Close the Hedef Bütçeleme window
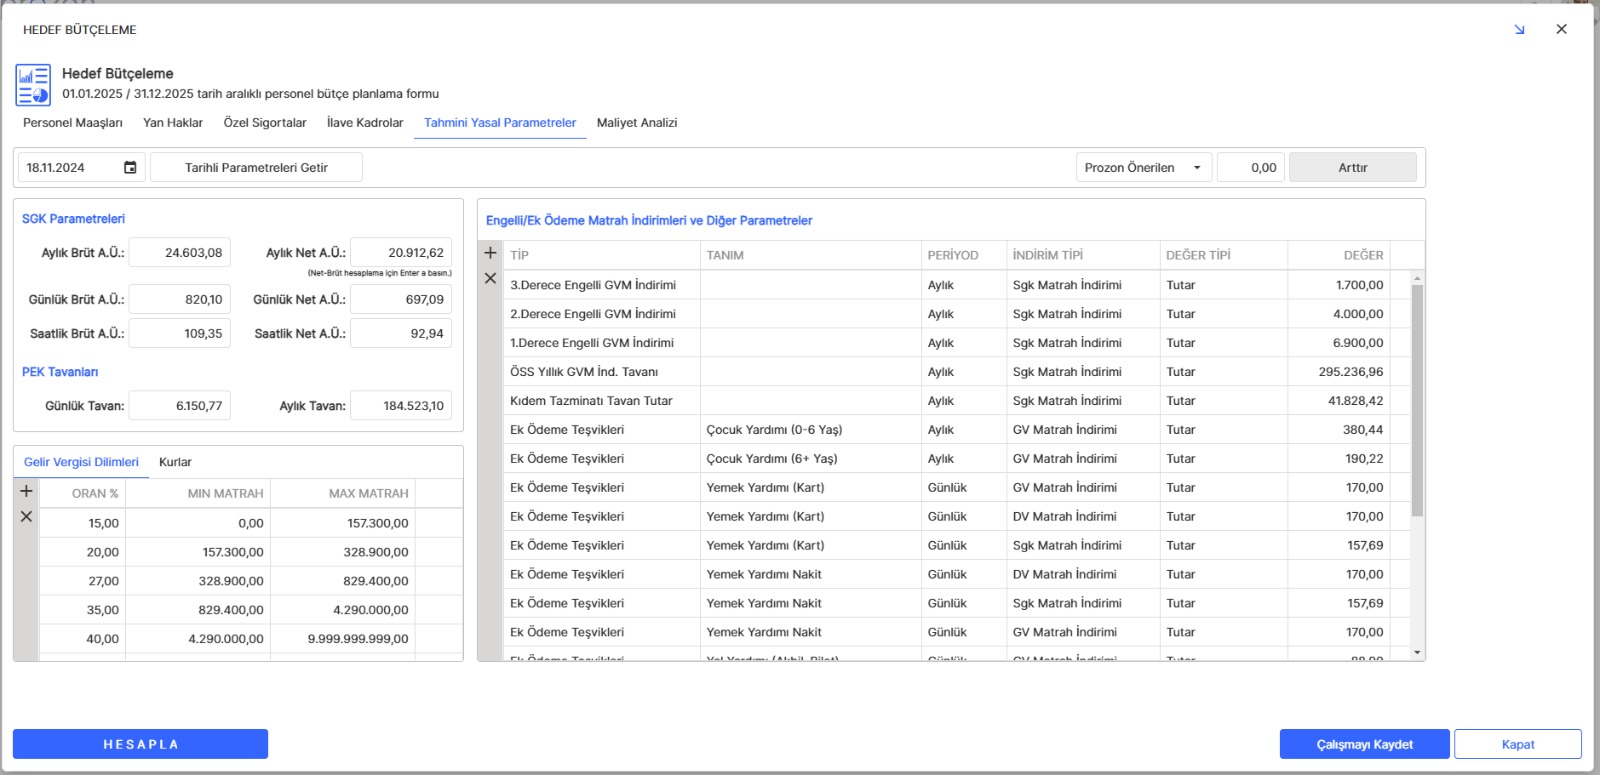The image size is (1600, 775). [x=1561, y=29]
